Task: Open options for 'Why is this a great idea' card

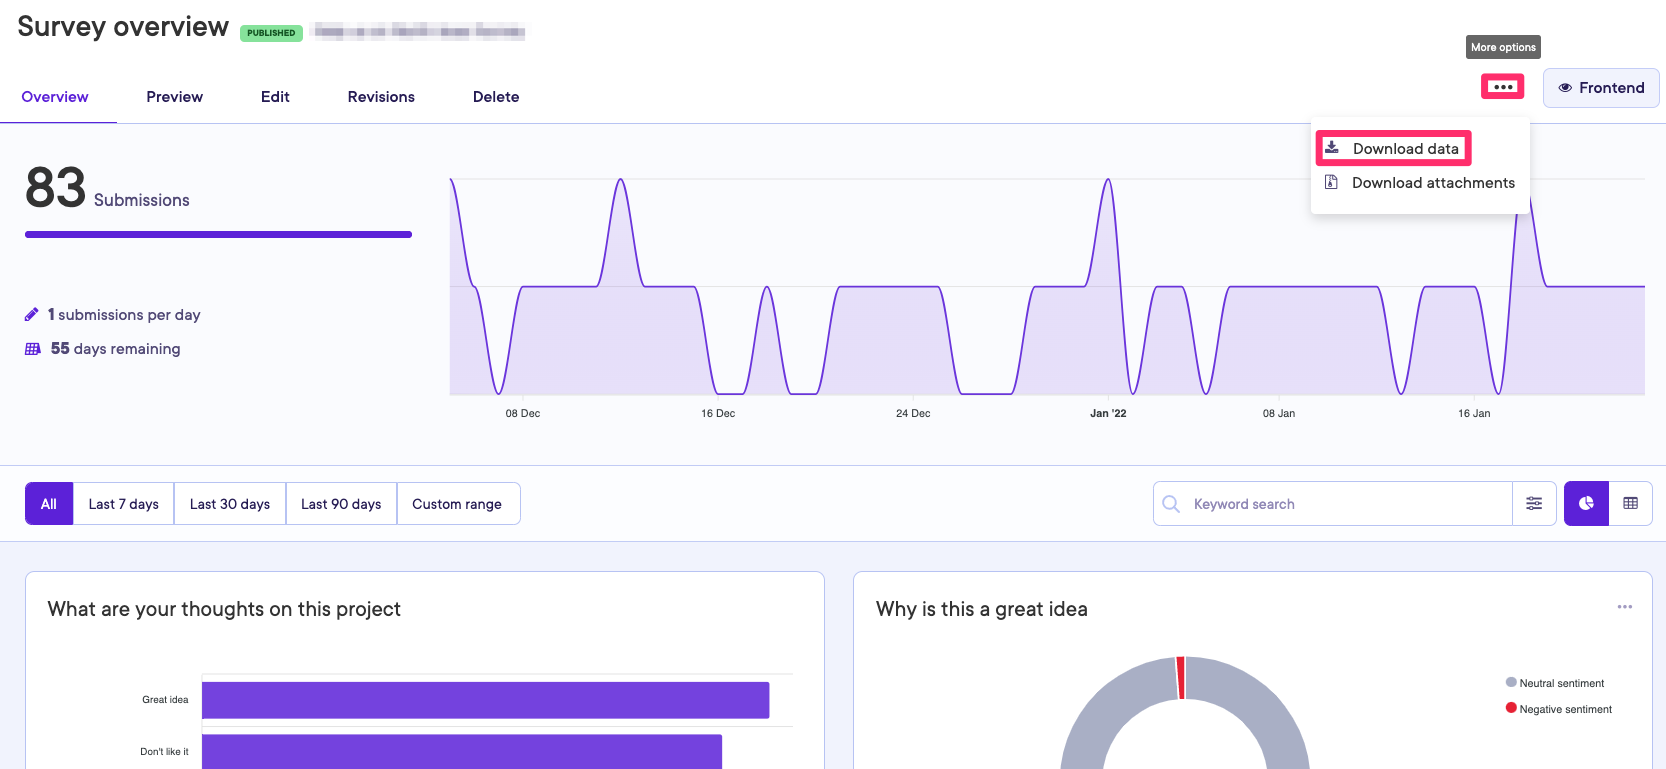Action: 1624,607
